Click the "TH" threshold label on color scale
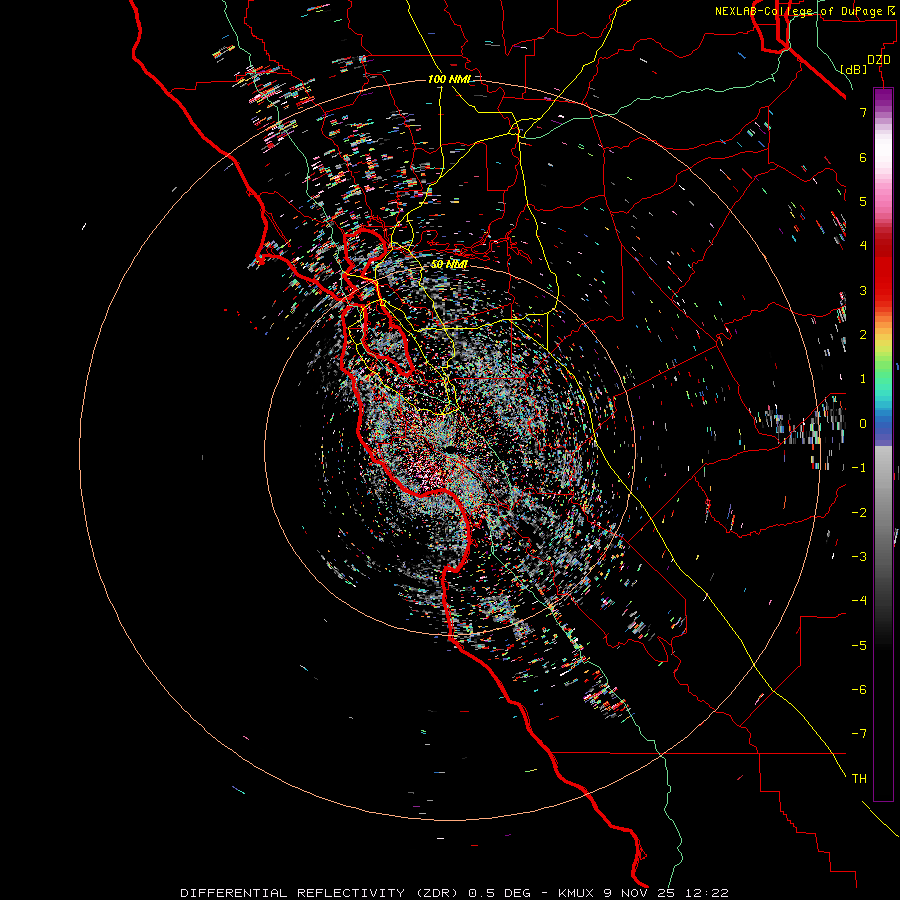Viewport: 900px width, 900px height. click(859, 779)
